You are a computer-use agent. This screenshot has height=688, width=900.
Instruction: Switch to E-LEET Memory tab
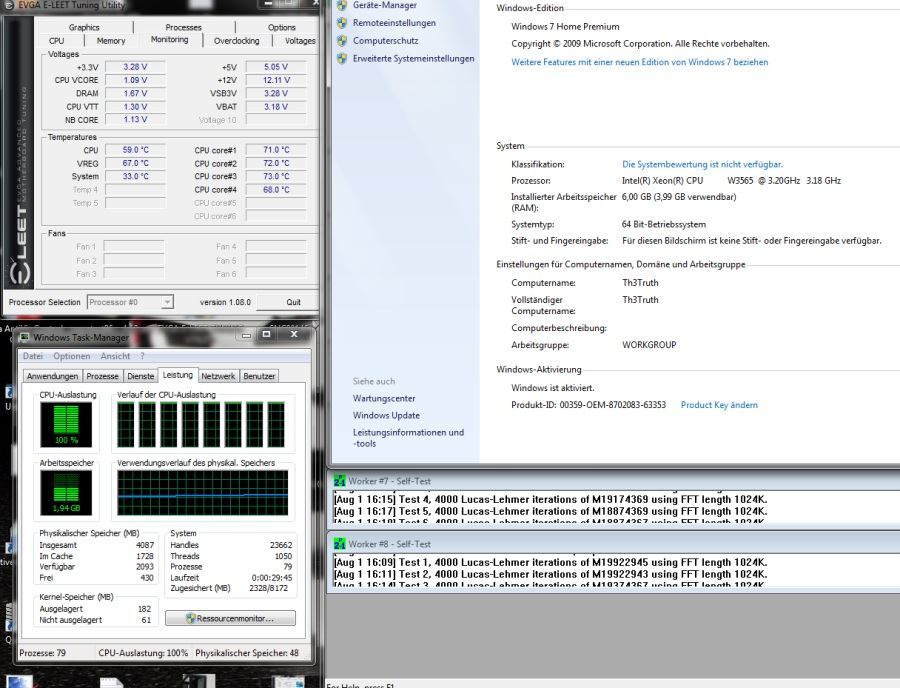point(111,41)
